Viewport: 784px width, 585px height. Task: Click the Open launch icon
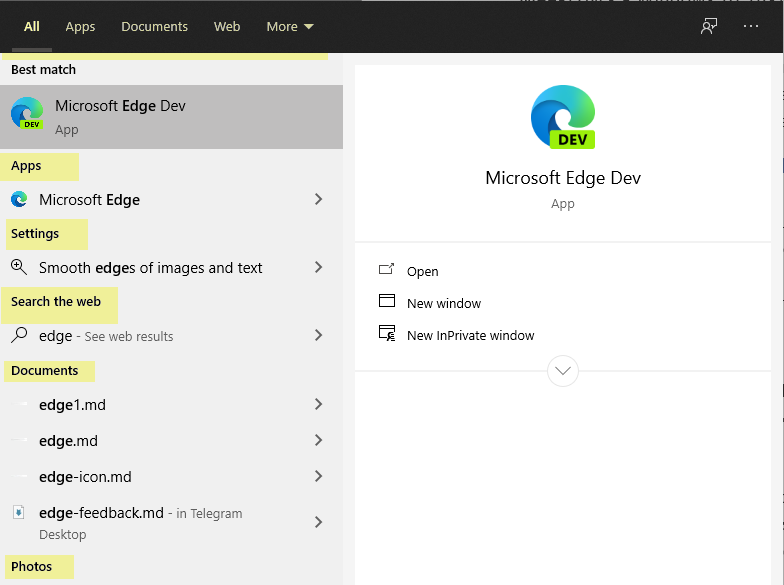click(386, 270)
